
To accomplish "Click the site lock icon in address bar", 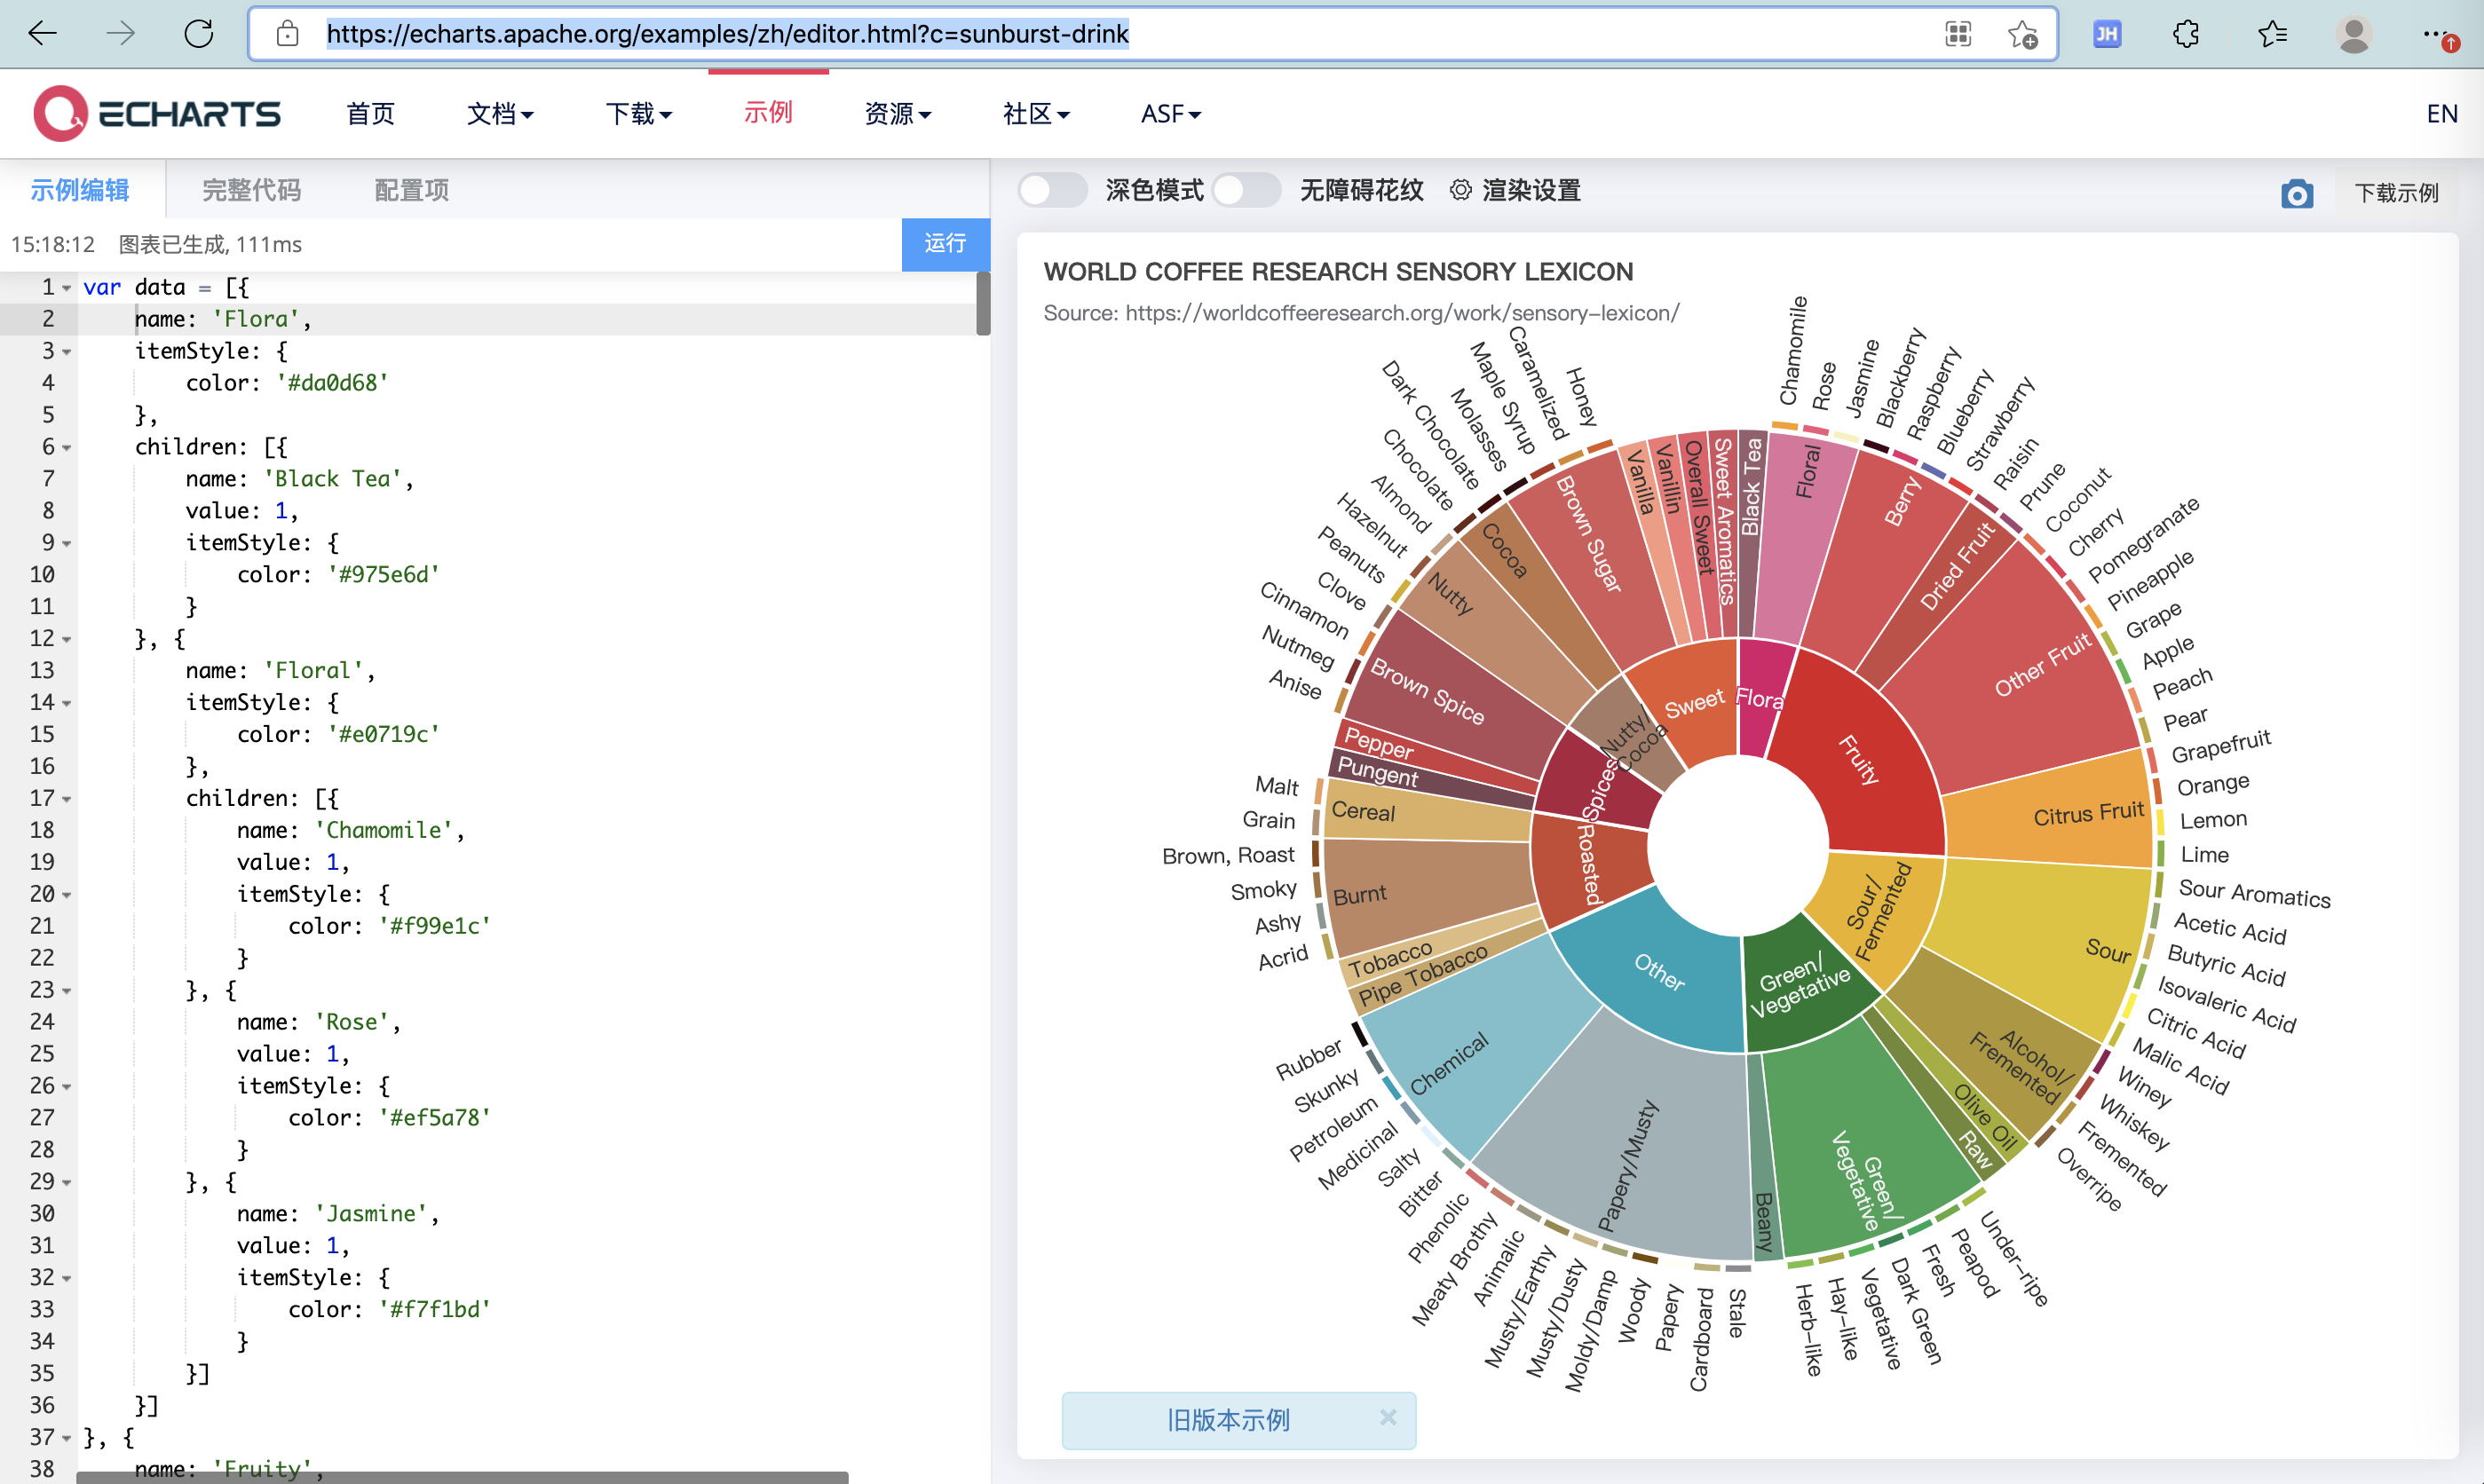I will pyautogui.click(x=287, y=34).
